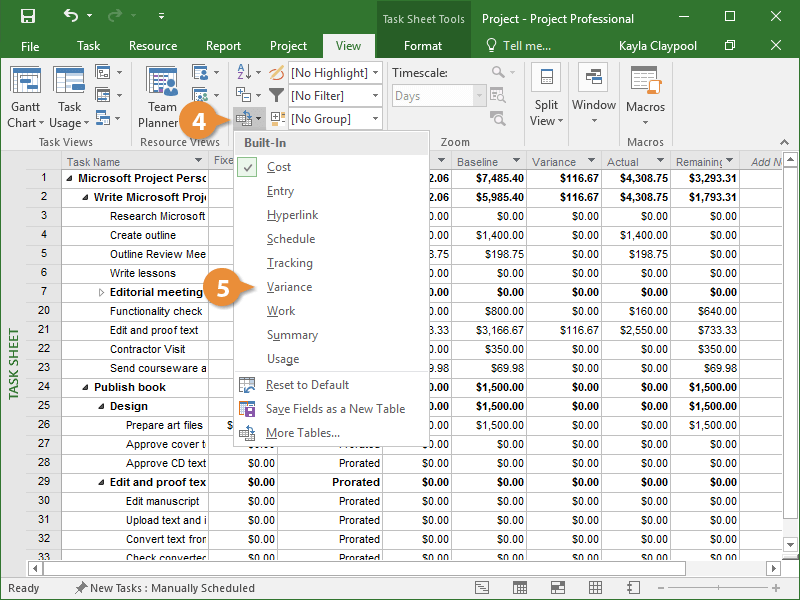
Task: Collapse the Publish book summary task
Action: tap(86, 388)
